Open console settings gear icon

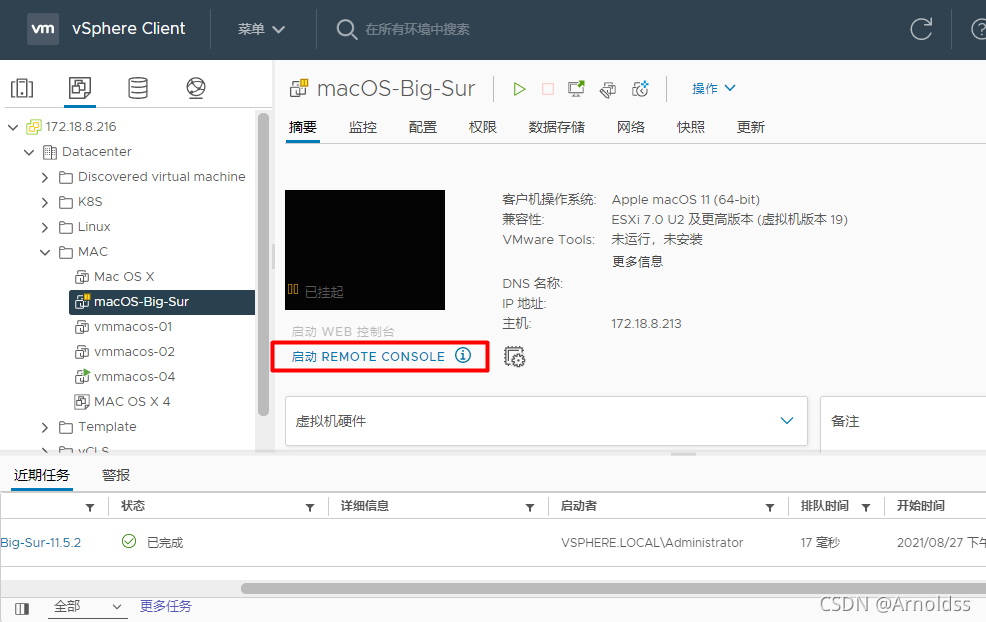[514, 357]
